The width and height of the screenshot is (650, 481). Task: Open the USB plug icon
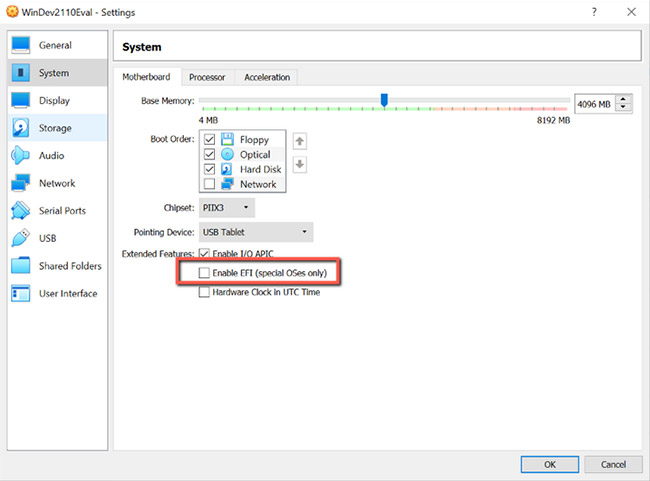pyautogui.click(x=20, y=238)
